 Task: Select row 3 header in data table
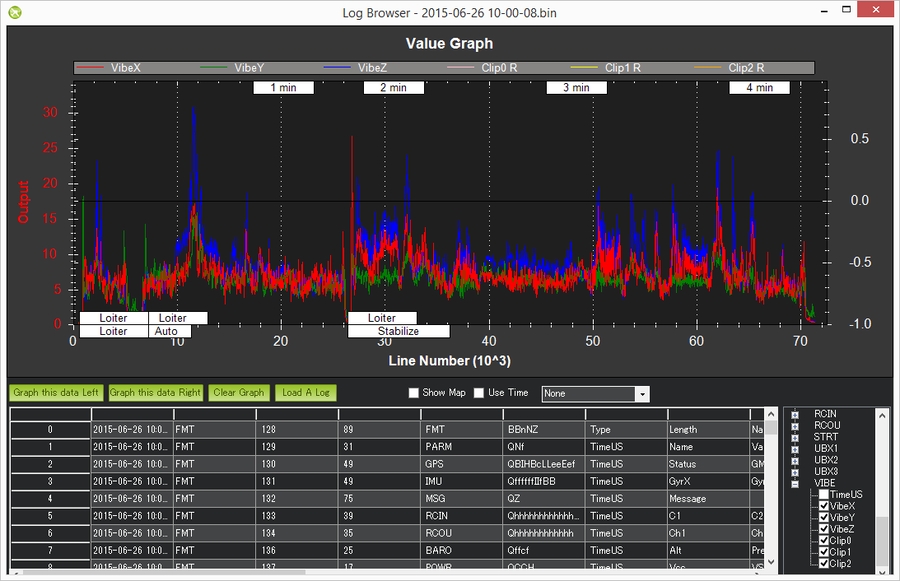(x=50, y=481)
